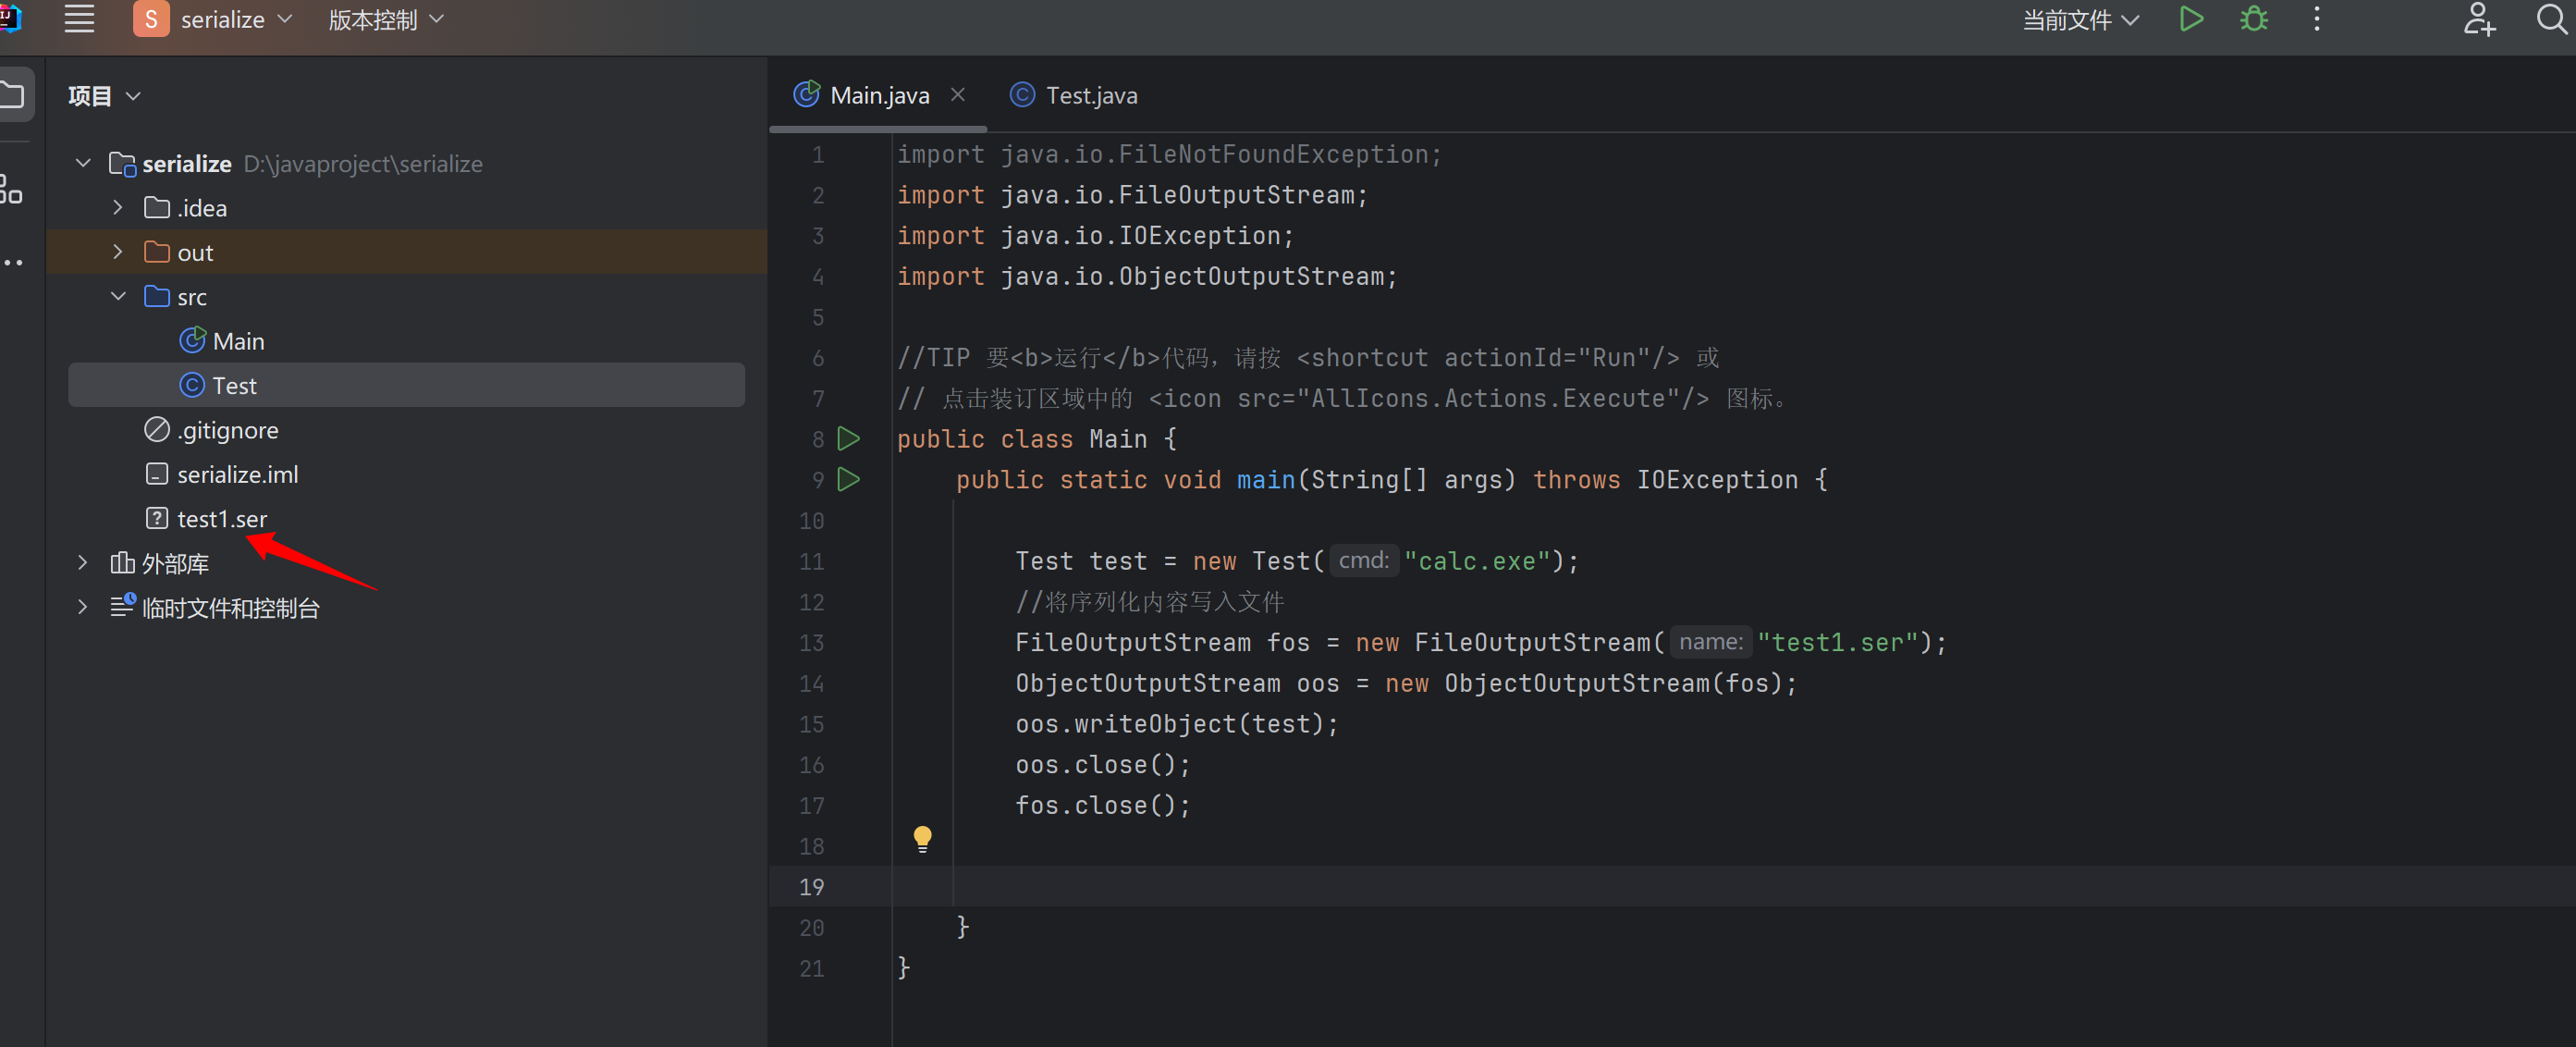This screenshot has height=1047, width=2576.
Task: Select test1.ser in project tree
Action: (x=221, y=519)
